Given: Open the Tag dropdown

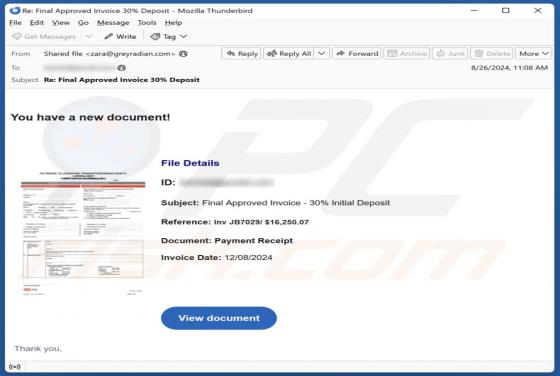Looking at the screenshot, I should click(169, 36).
